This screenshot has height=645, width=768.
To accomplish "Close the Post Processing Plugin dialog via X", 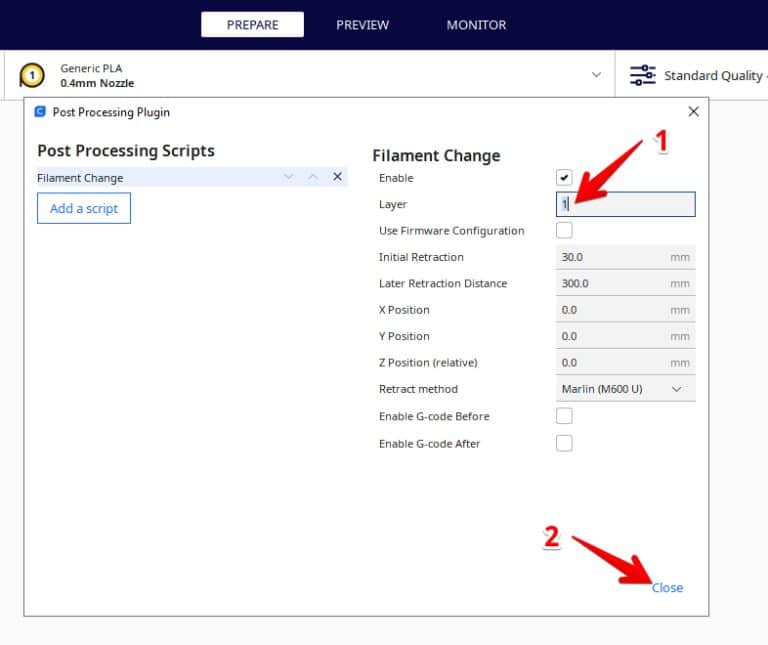I will [x=693, y=112].
